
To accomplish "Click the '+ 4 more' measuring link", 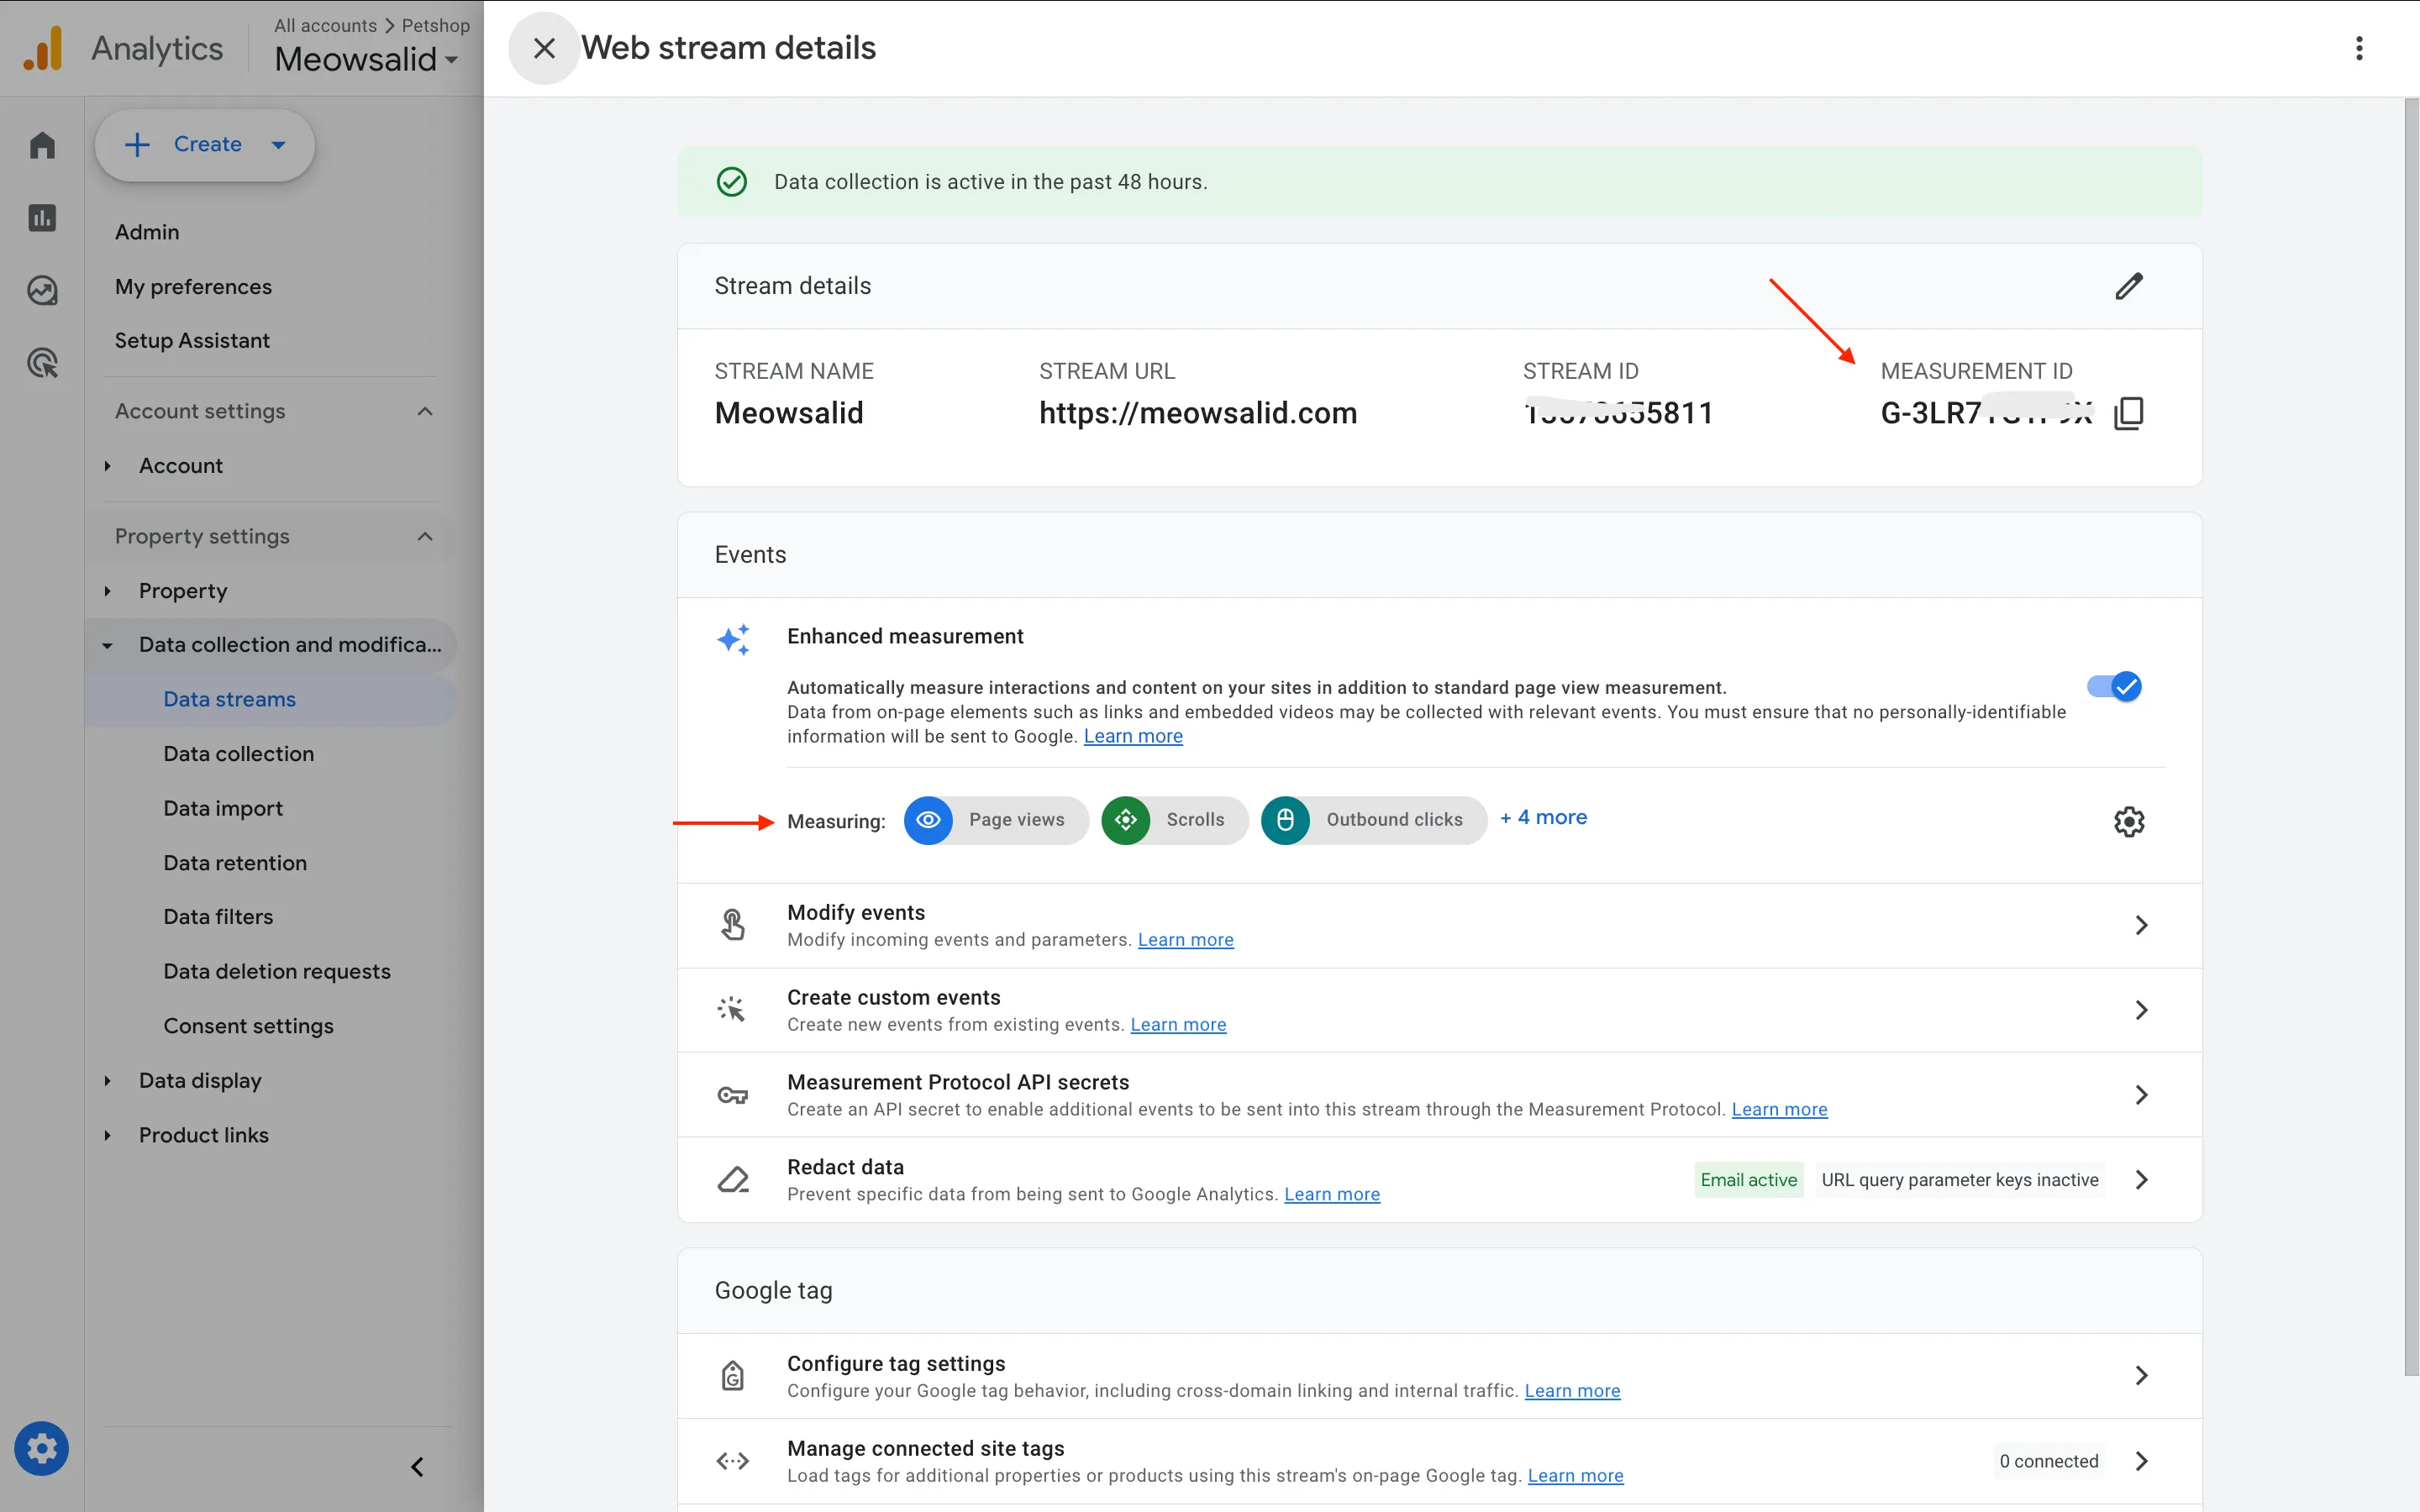I will click(1543, 818).
